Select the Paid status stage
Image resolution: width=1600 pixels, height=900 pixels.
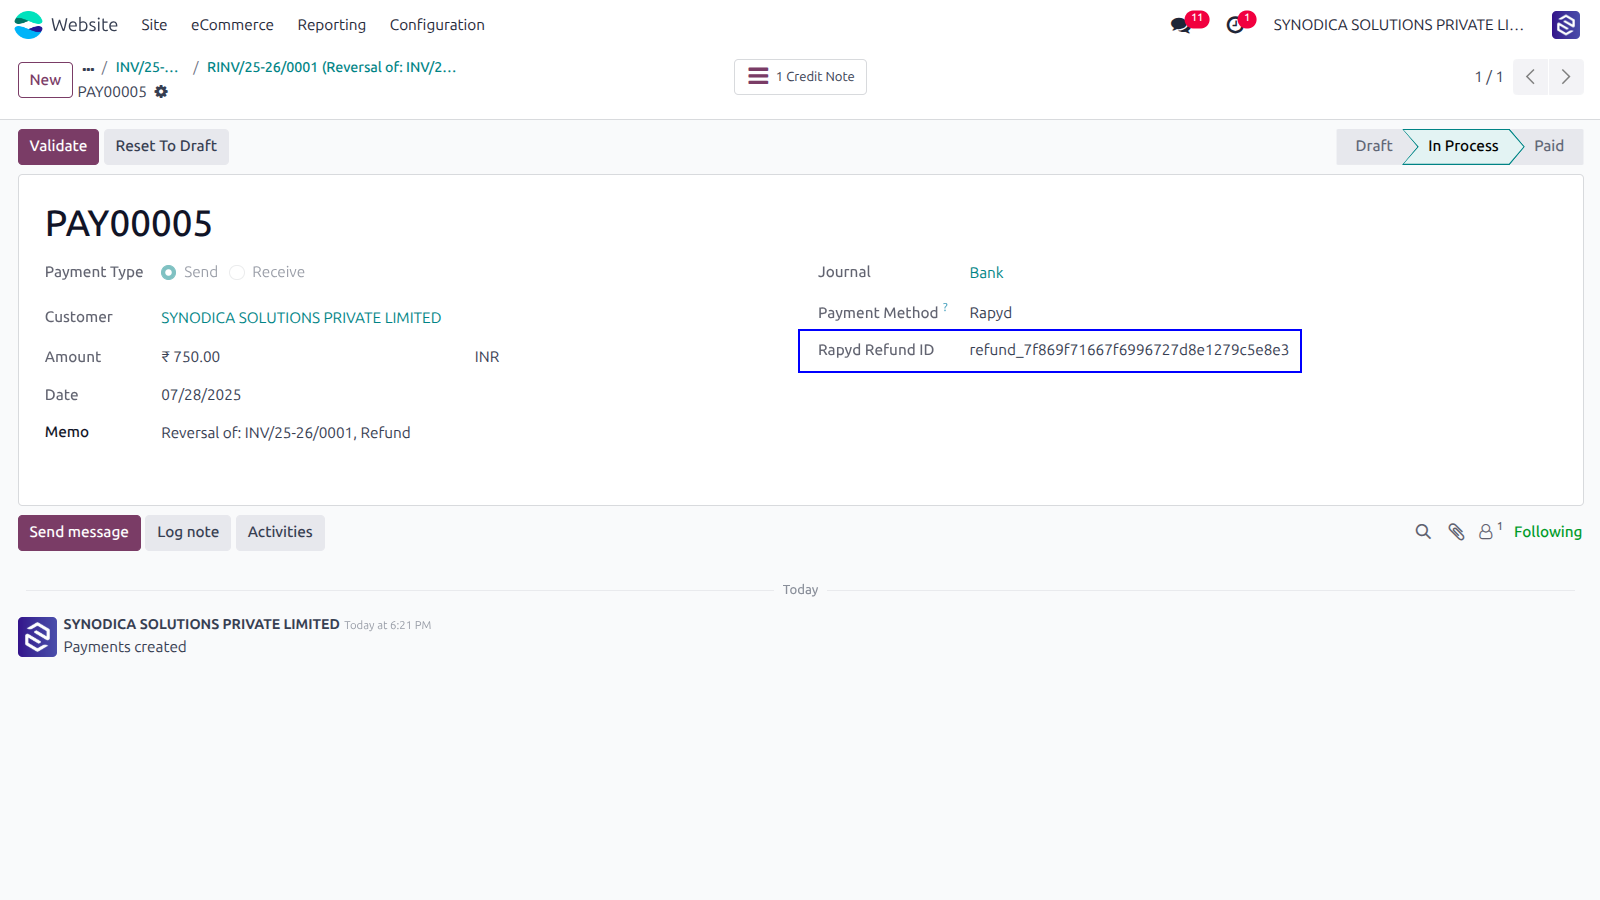click(x=1549, y=147)
